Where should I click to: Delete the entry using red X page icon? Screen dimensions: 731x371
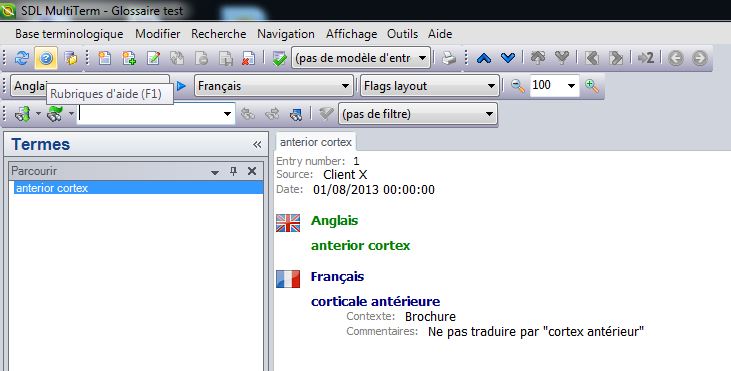[248, 58]
